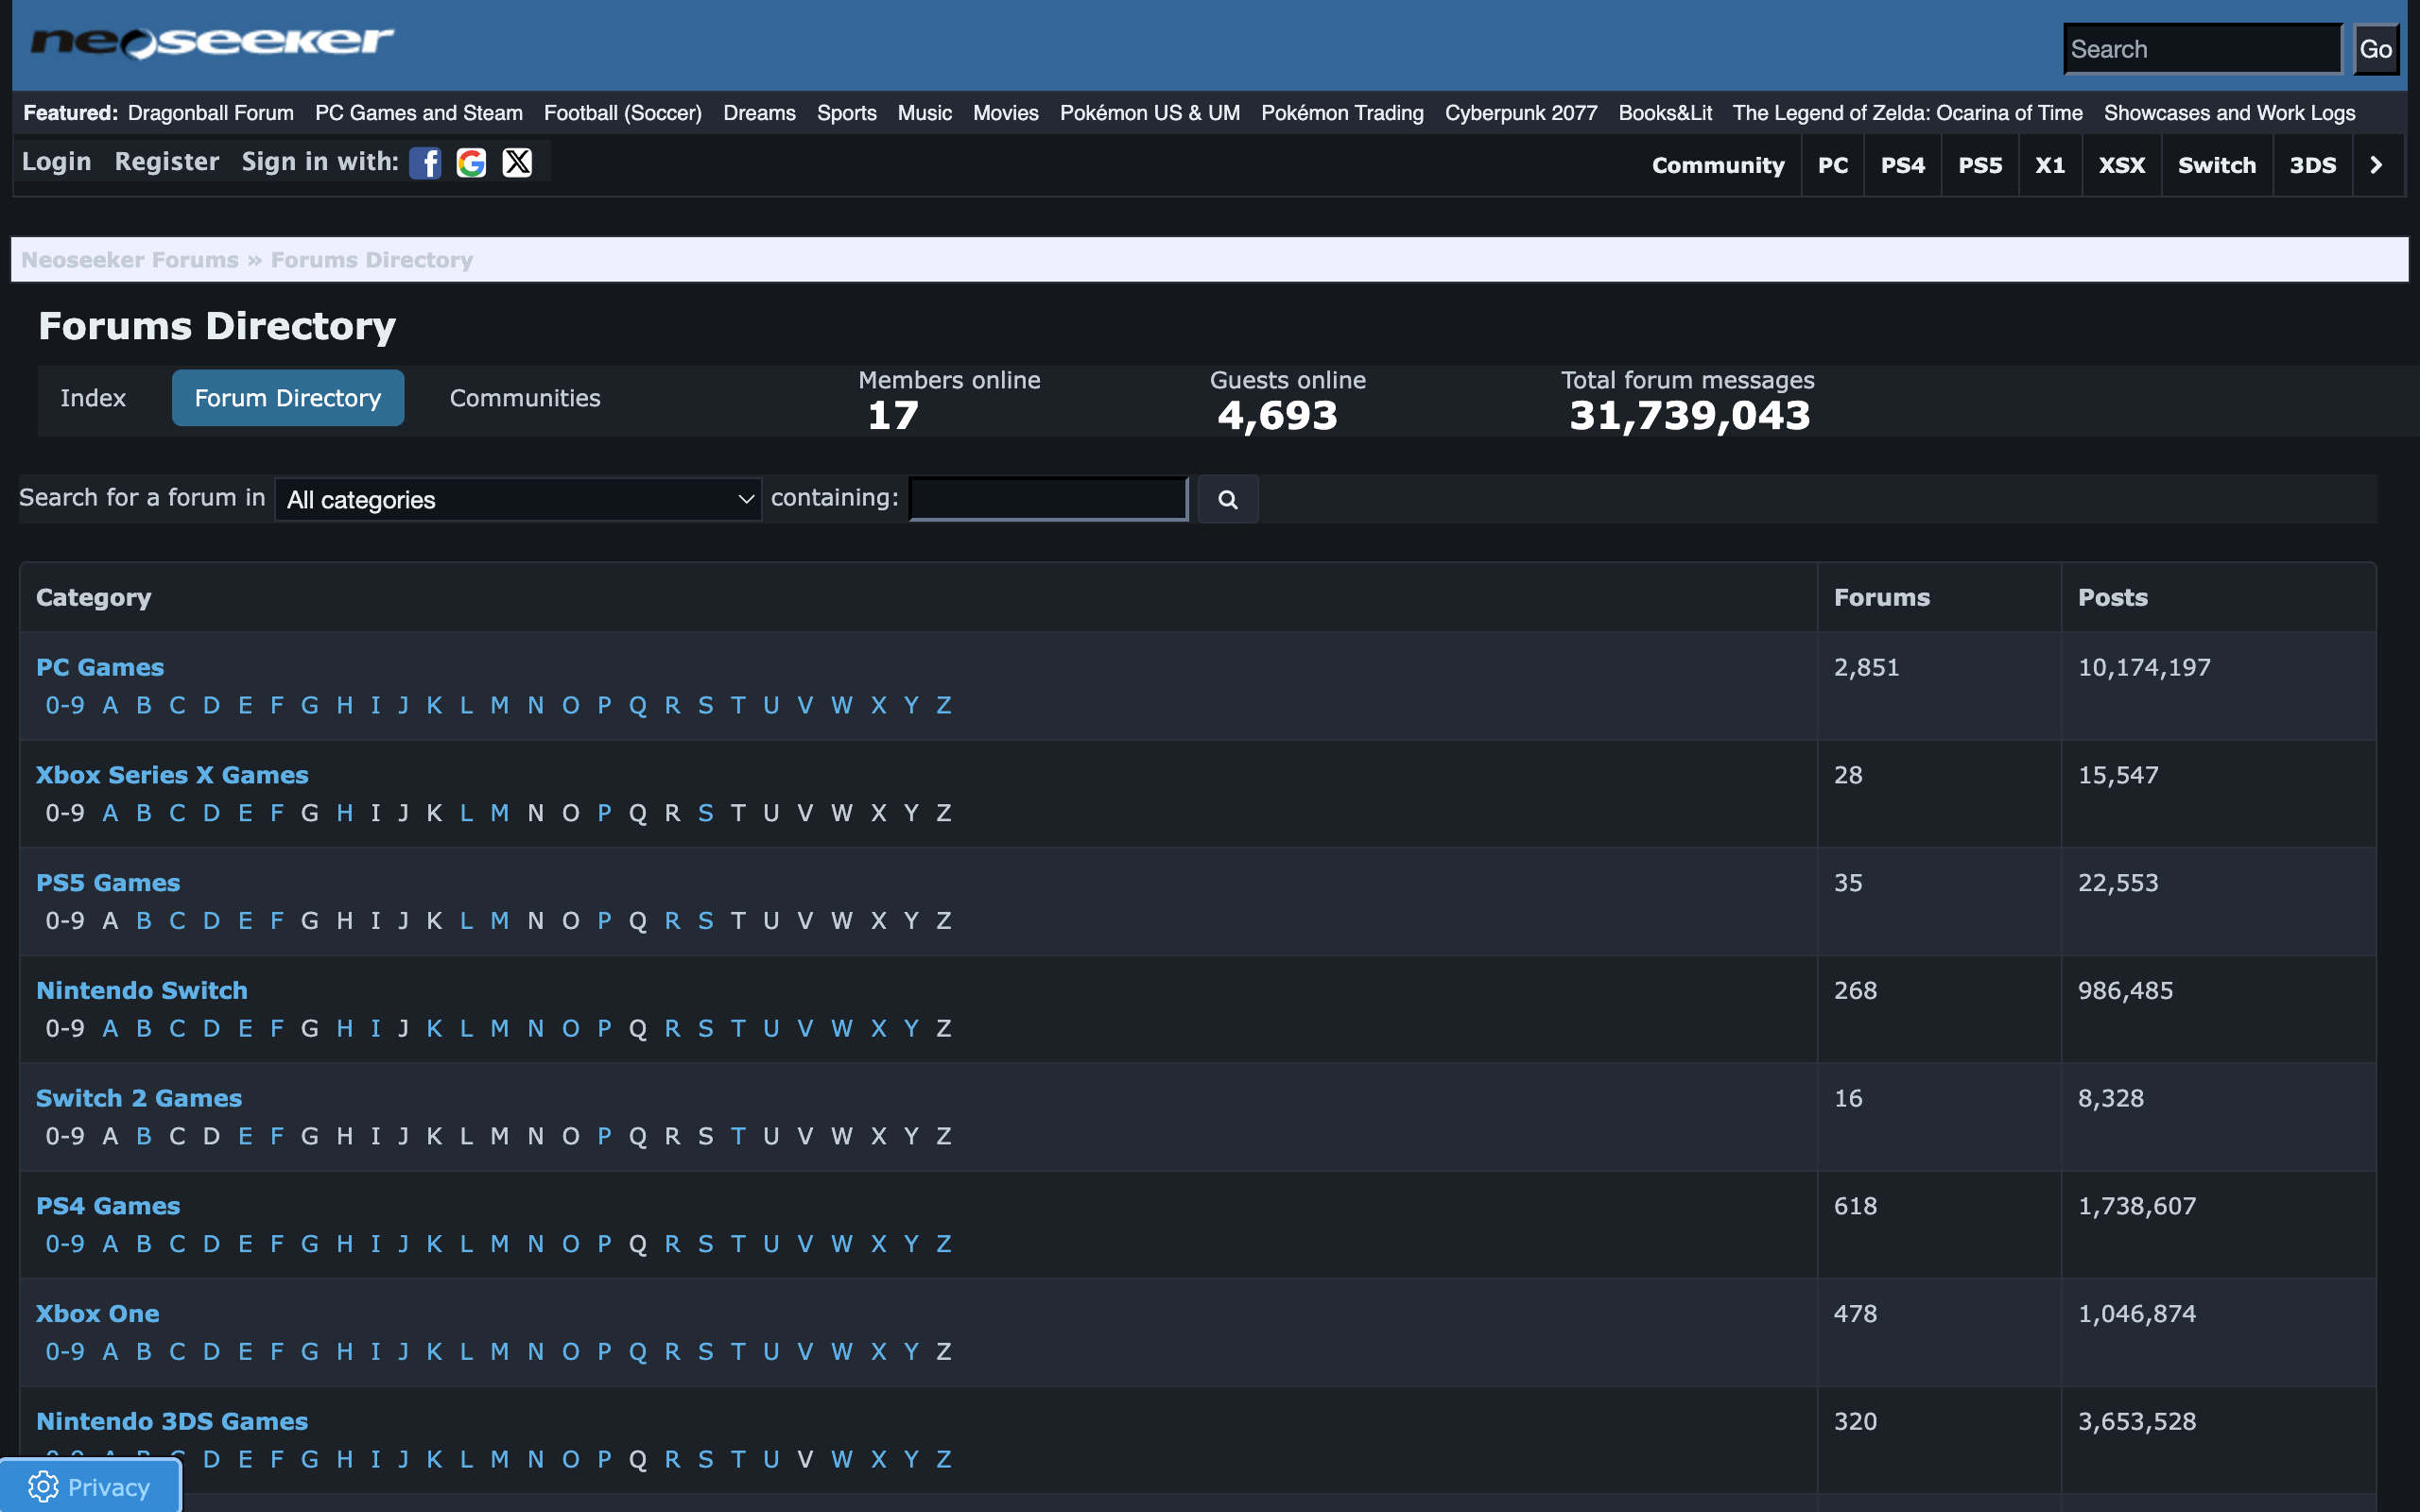Open the PS5 platform menu
Image resolution: width=2420 pixels, height=1512 pixels.
(x=1980, y=165)
